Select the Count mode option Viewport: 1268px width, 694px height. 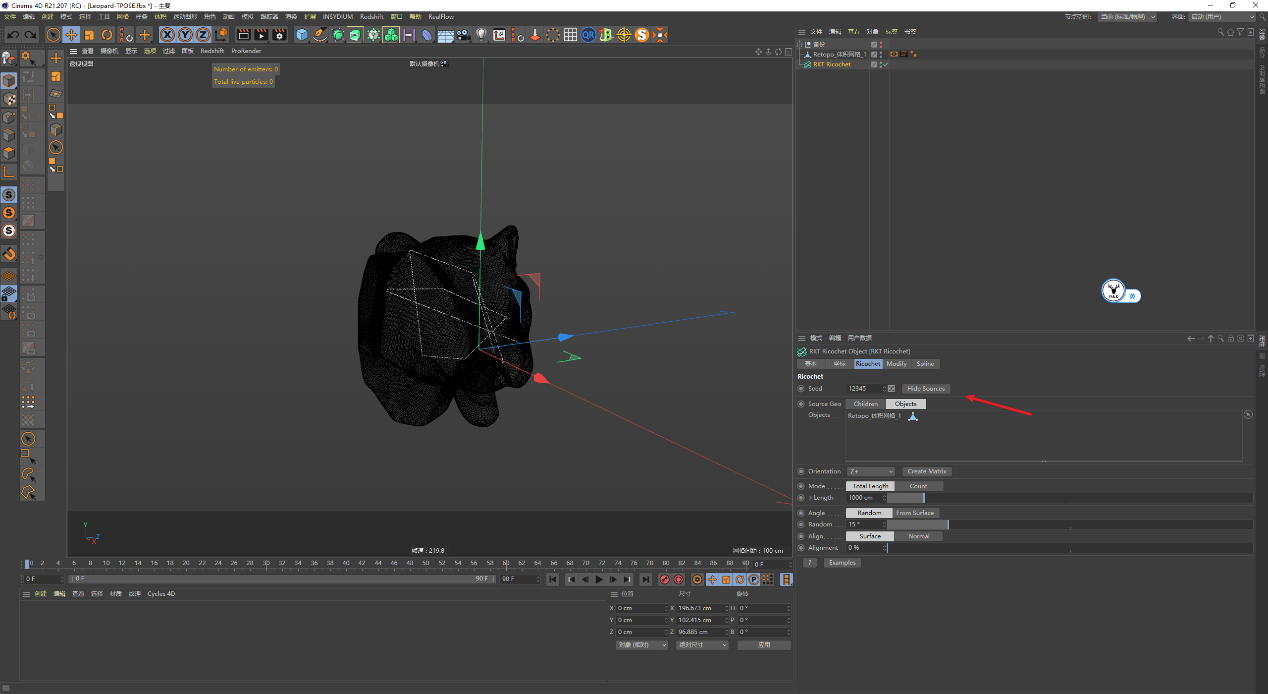pos(918,486)
